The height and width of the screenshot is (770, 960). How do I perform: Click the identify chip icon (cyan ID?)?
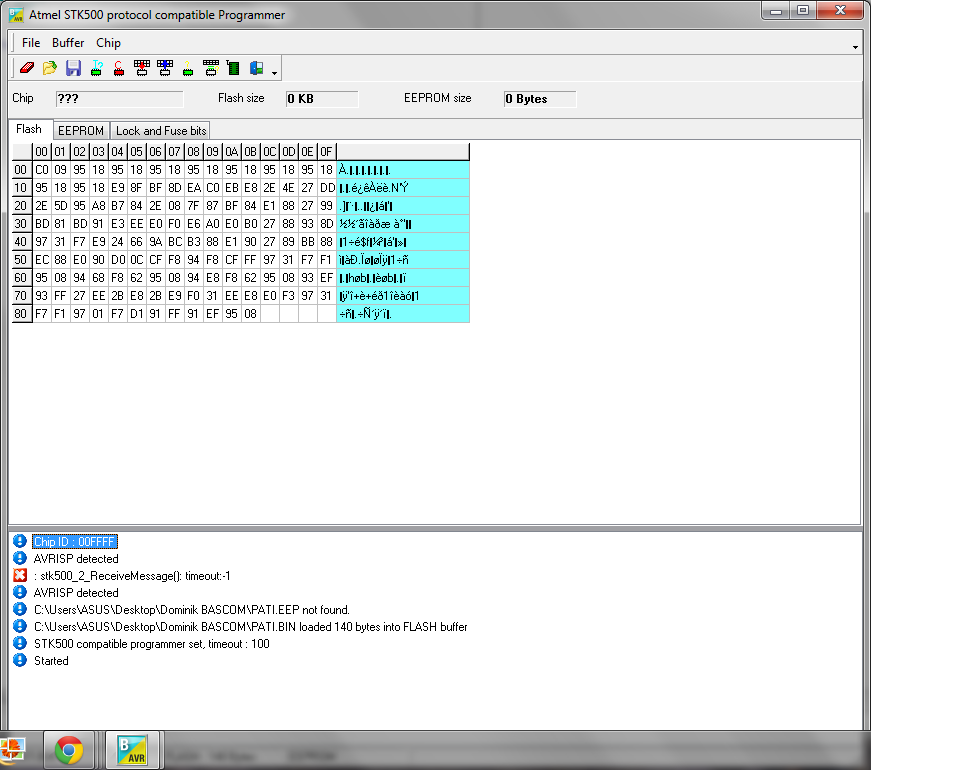[x=96, y=67]
